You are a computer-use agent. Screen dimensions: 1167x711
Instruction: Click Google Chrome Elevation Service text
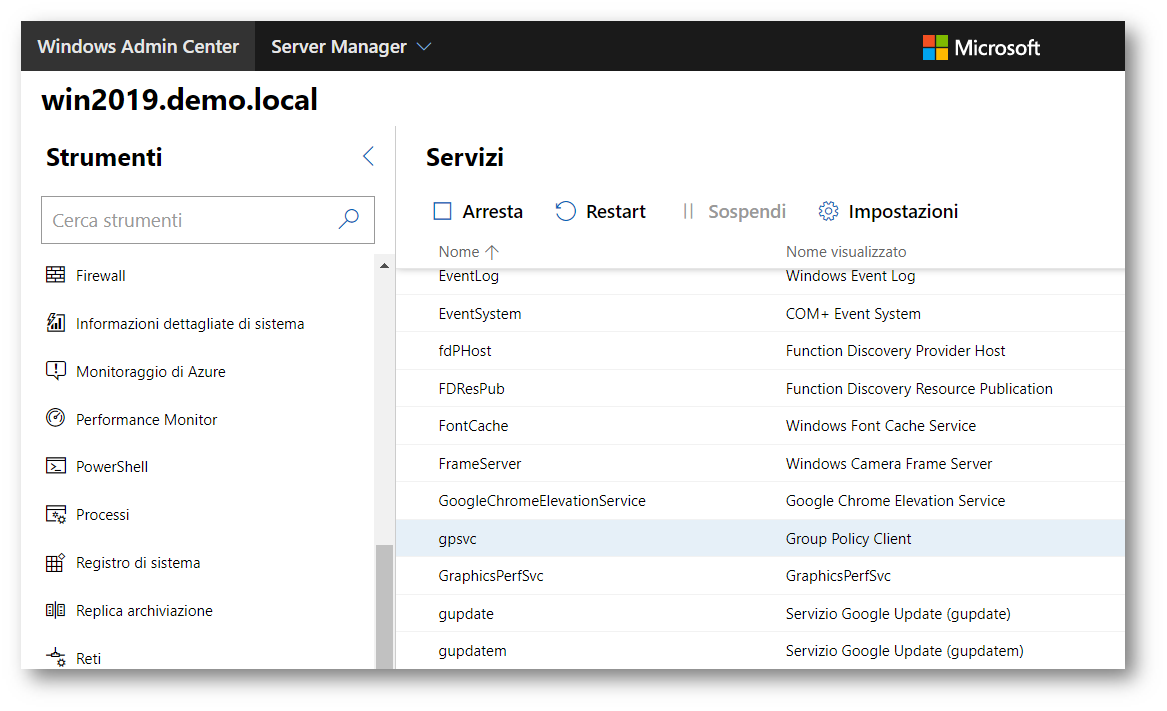click(x=895, y=501)
